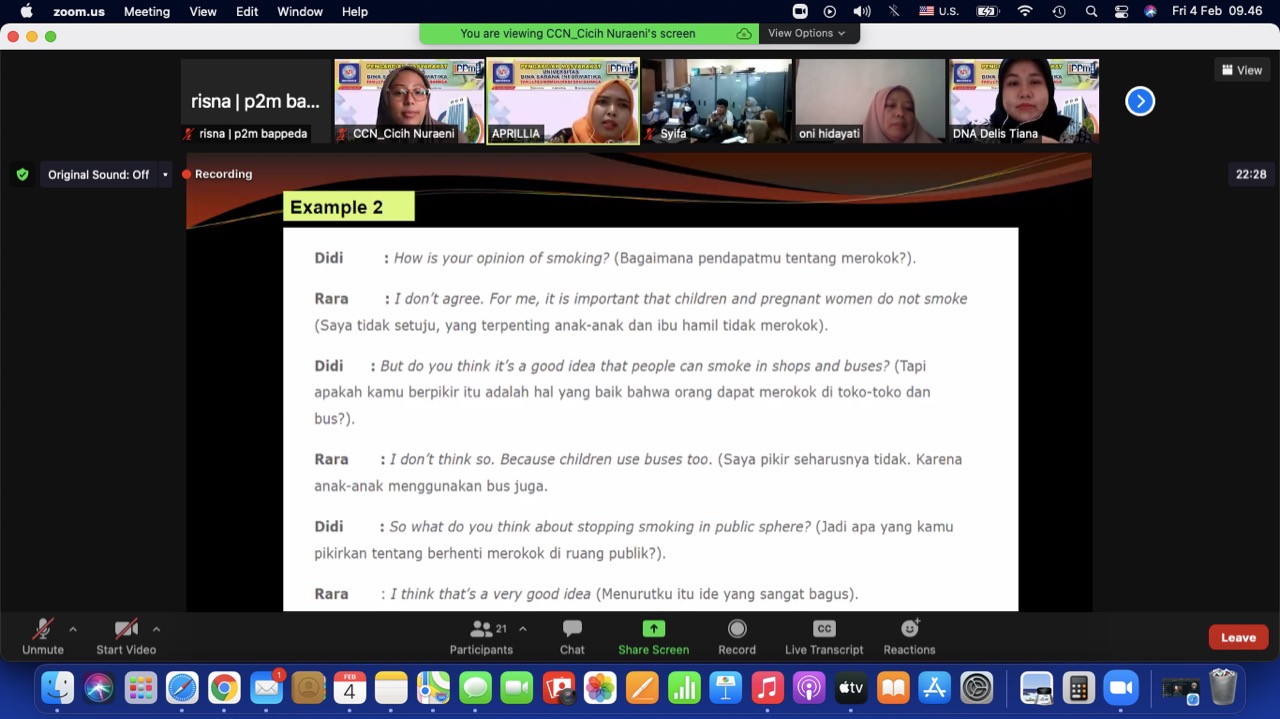Expand the Participants options chevron
The height and width of the screenshot is (719, 1280).
(x=523, y=629)
